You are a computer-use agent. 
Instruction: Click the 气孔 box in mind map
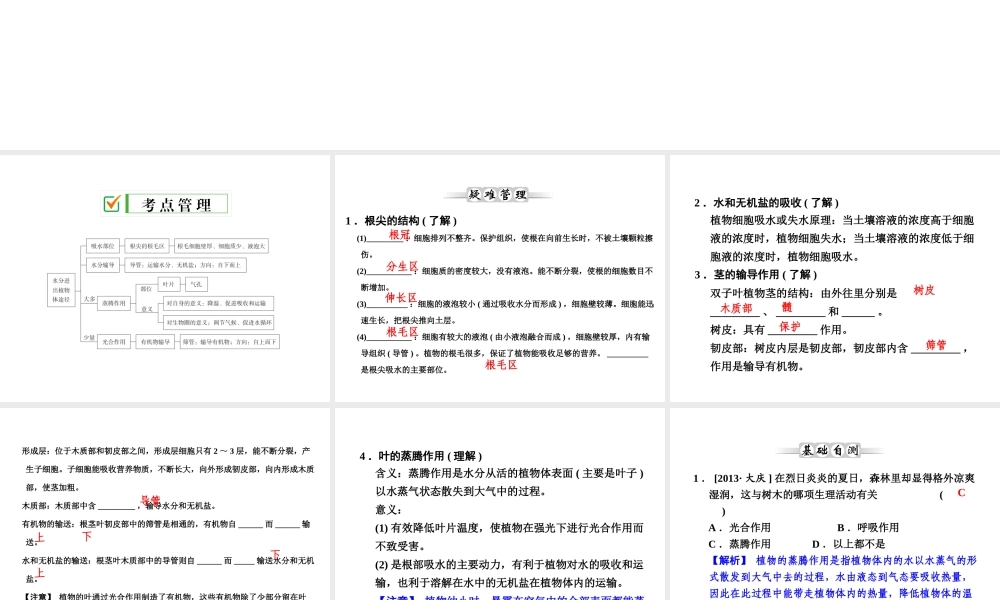196,284
